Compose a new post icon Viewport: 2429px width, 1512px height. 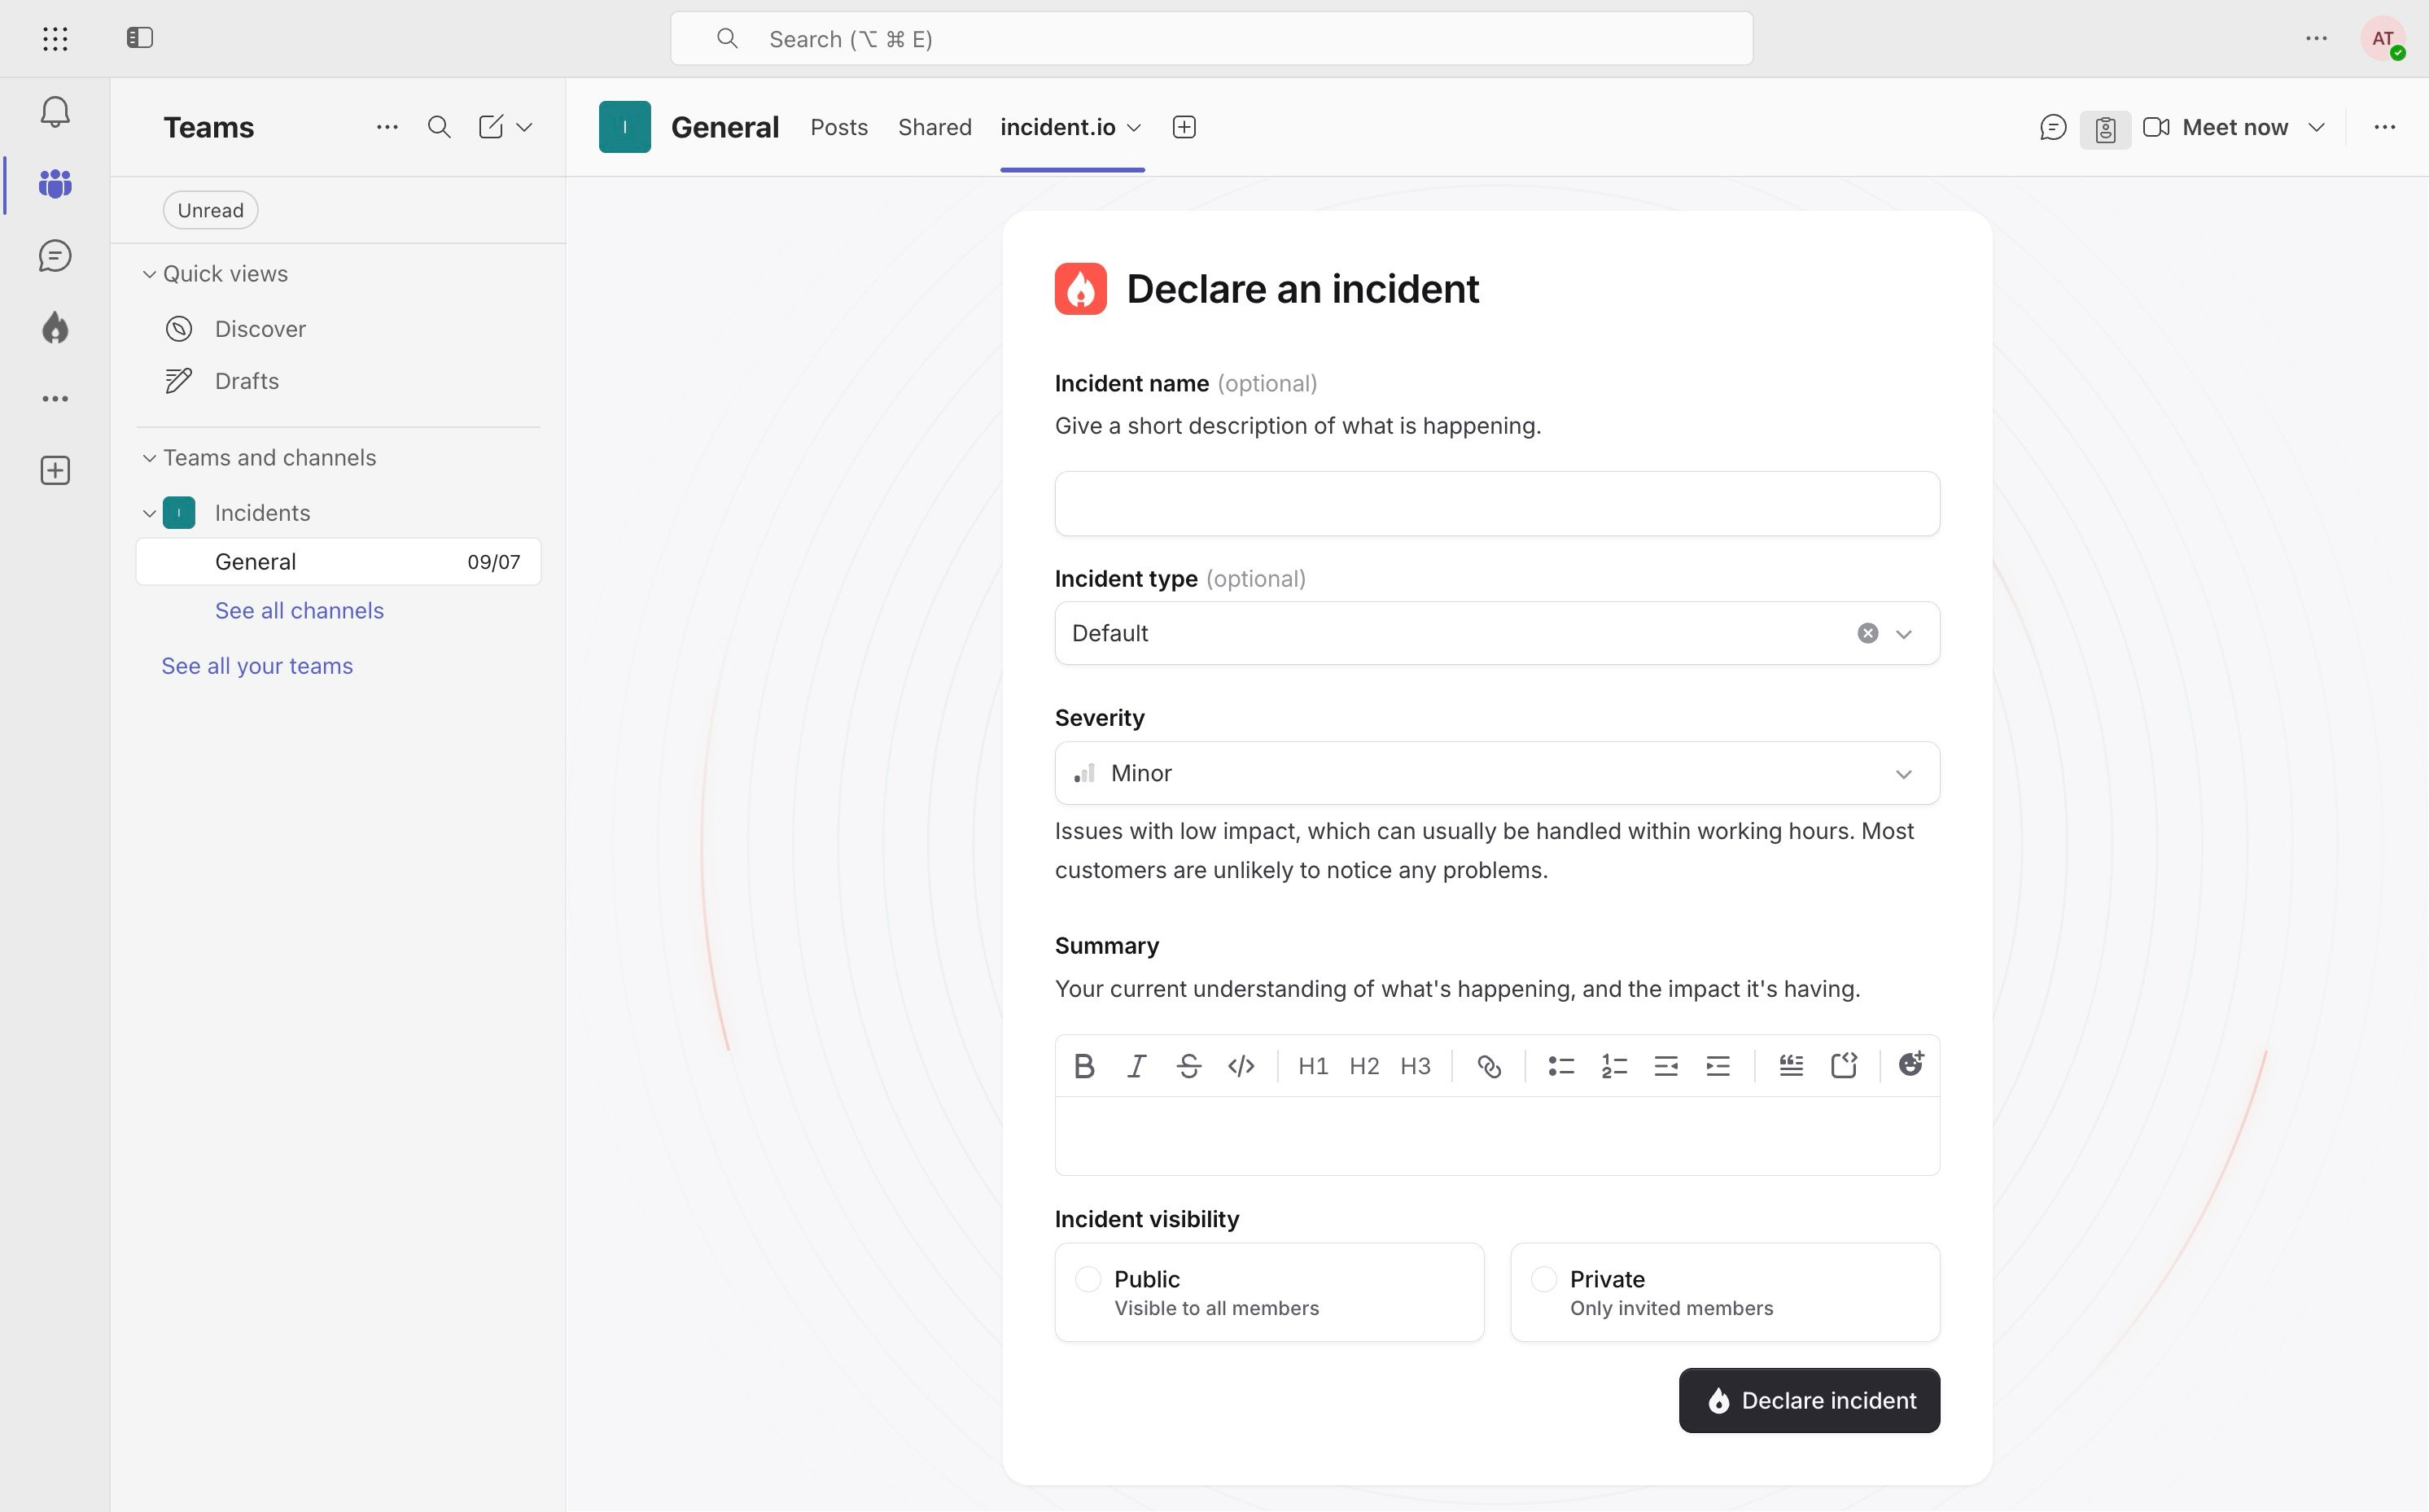(491, 127)
